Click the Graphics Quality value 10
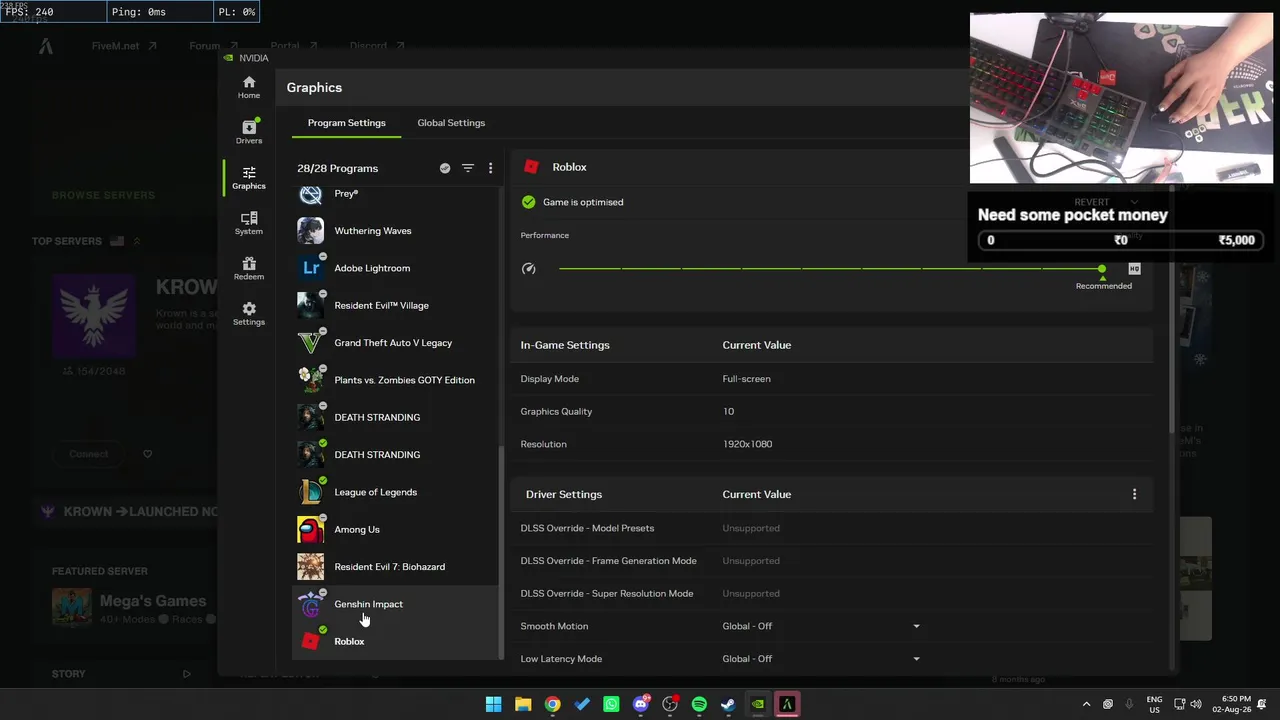The image size is (1280, 720). (728, 411)
